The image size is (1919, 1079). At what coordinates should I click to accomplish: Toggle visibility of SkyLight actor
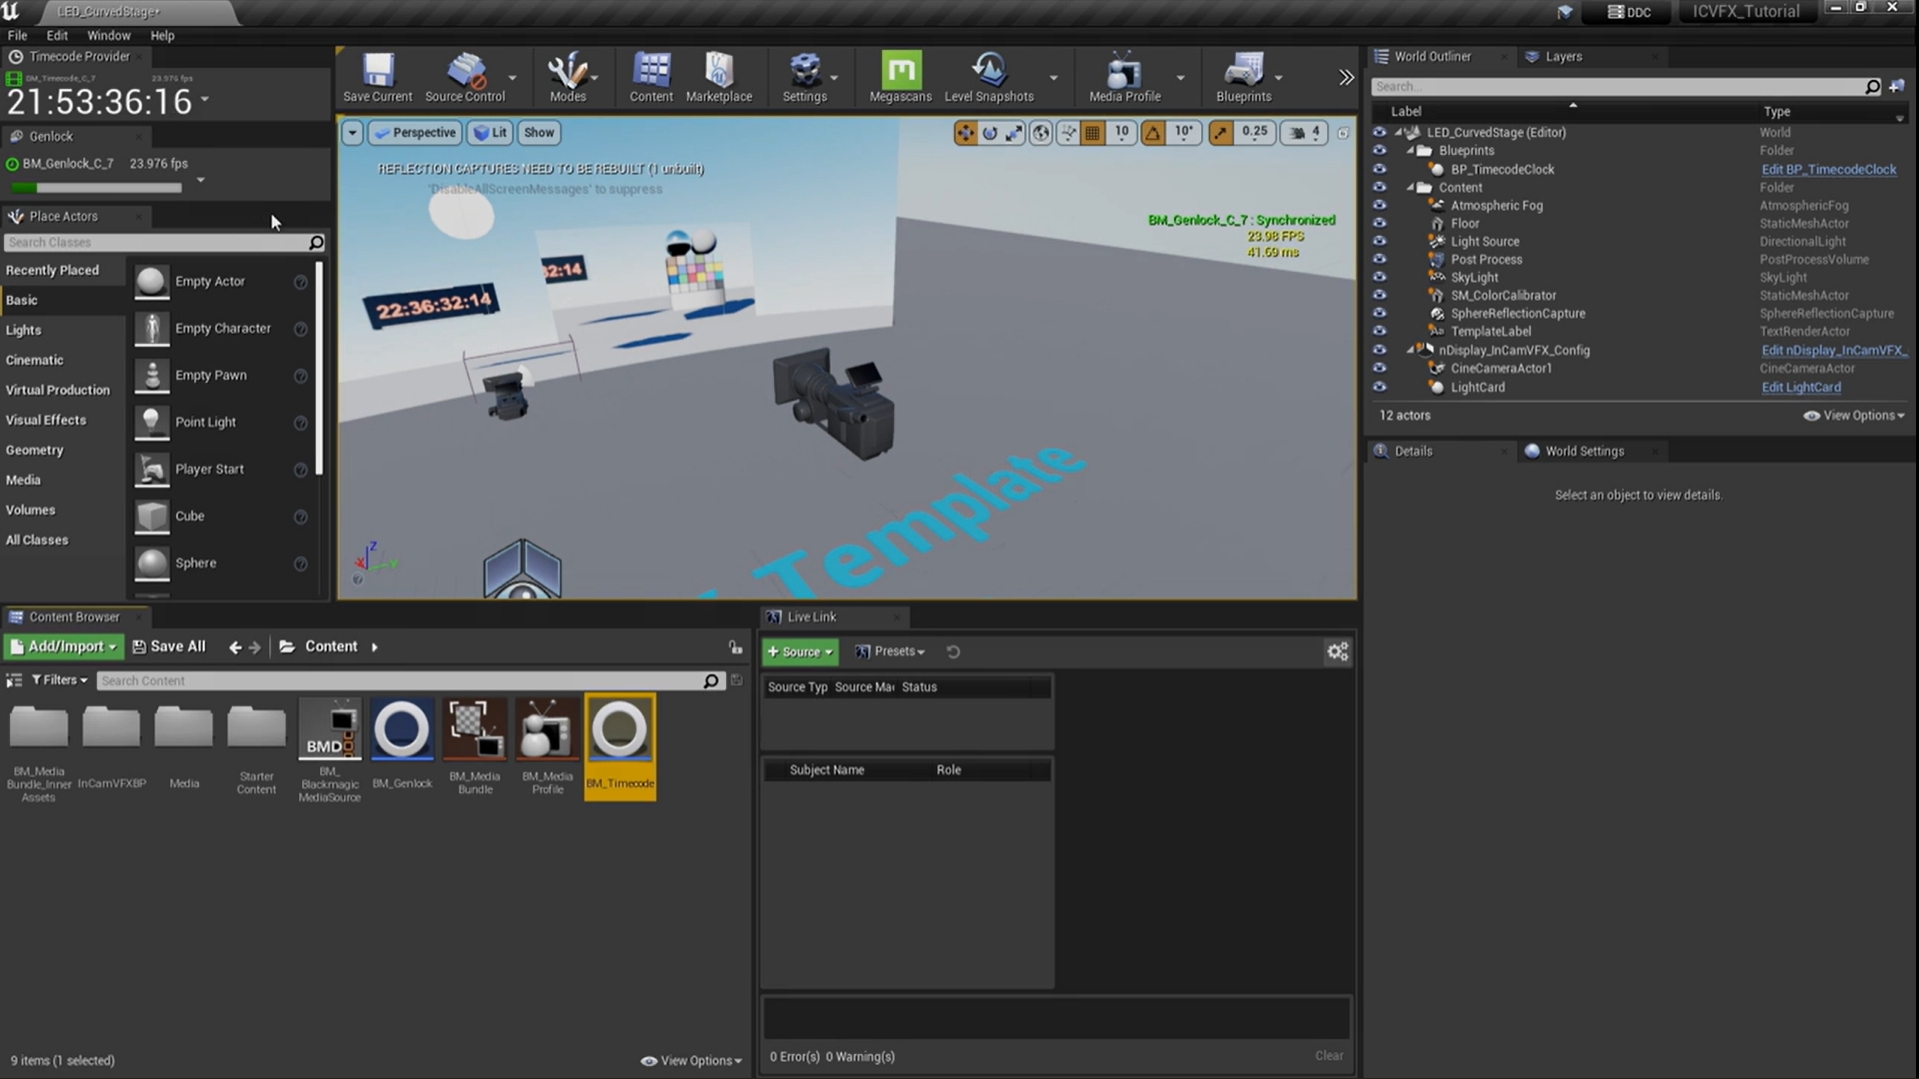coord(1379,277)
